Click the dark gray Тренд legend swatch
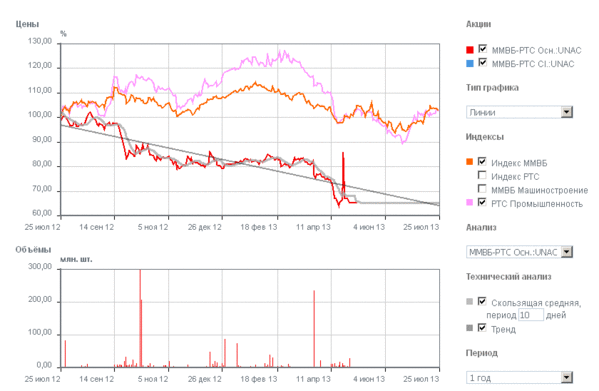The height and width of the screenshot is (391, 599). [x=470, y=328]
